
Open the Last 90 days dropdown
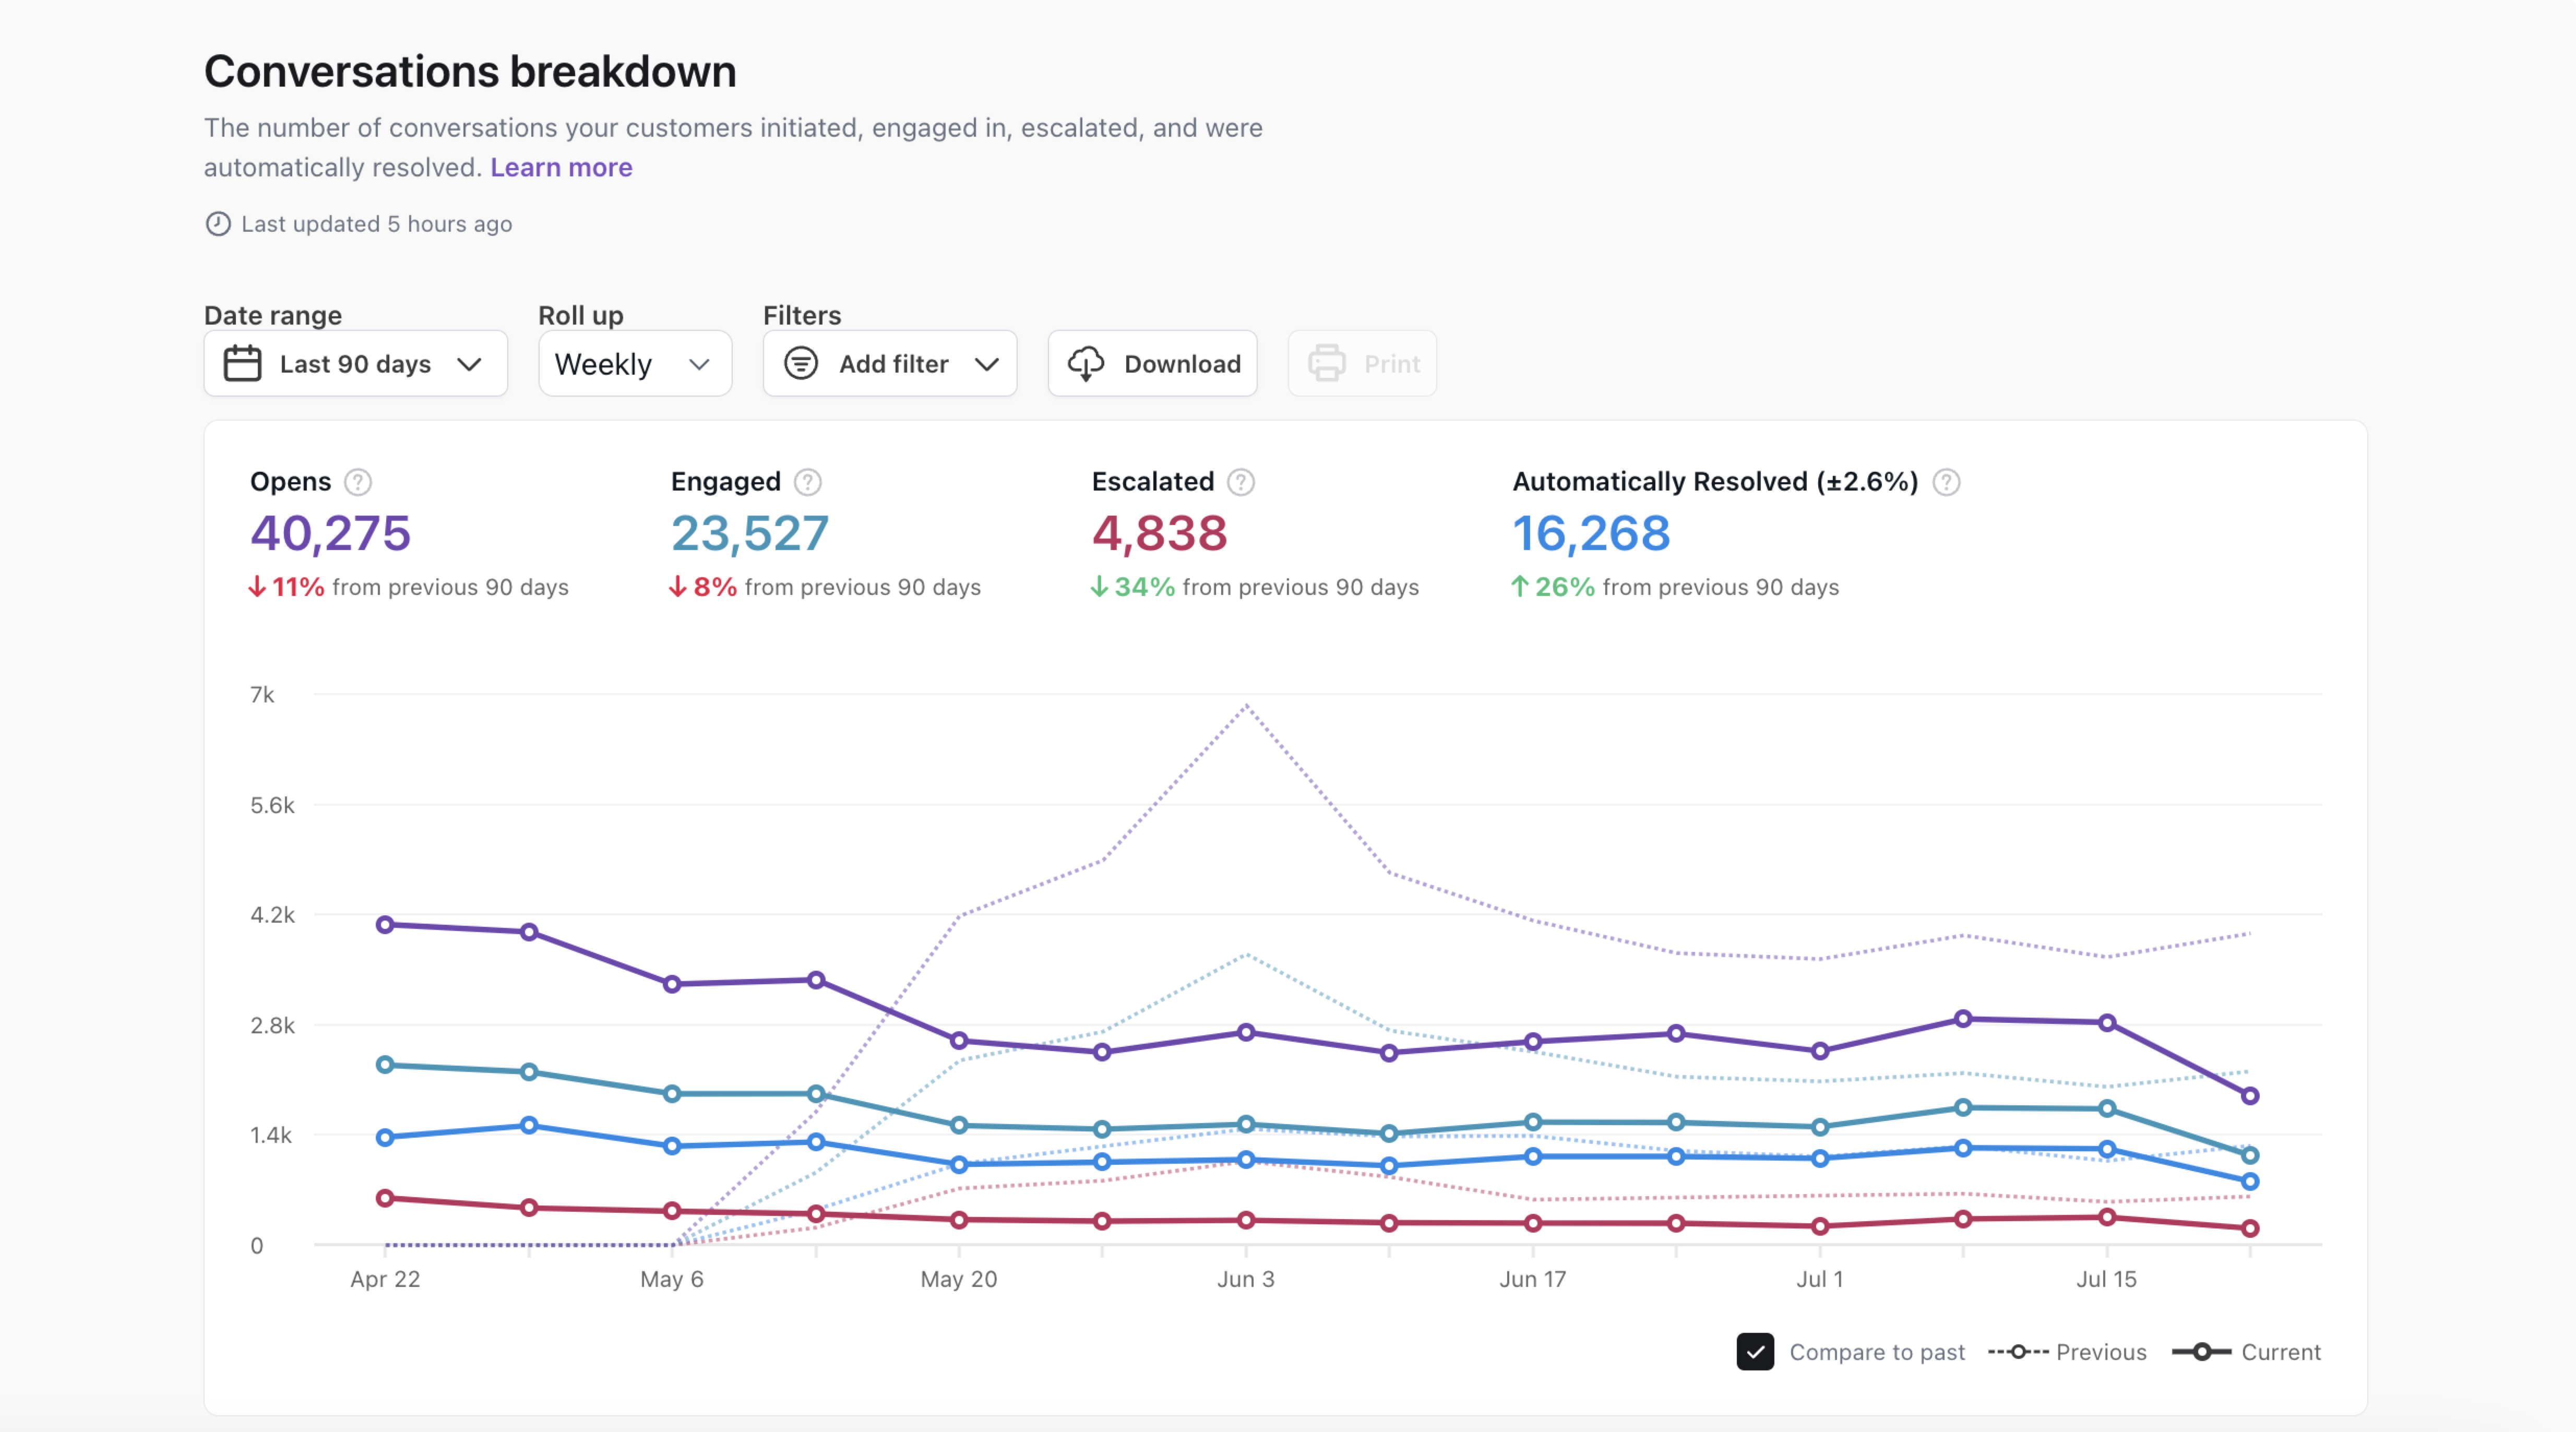coord(355,363)
